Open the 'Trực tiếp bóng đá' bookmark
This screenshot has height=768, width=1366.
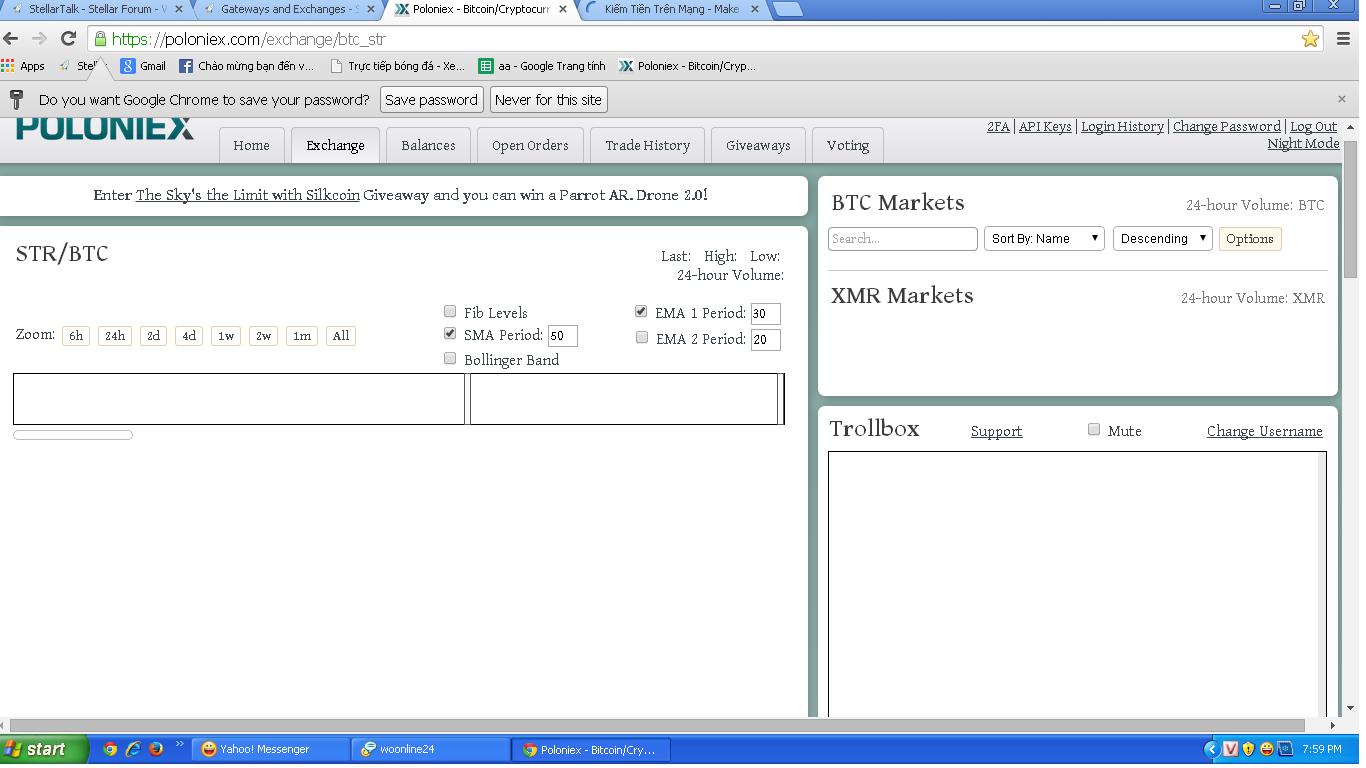click(397, 66)
